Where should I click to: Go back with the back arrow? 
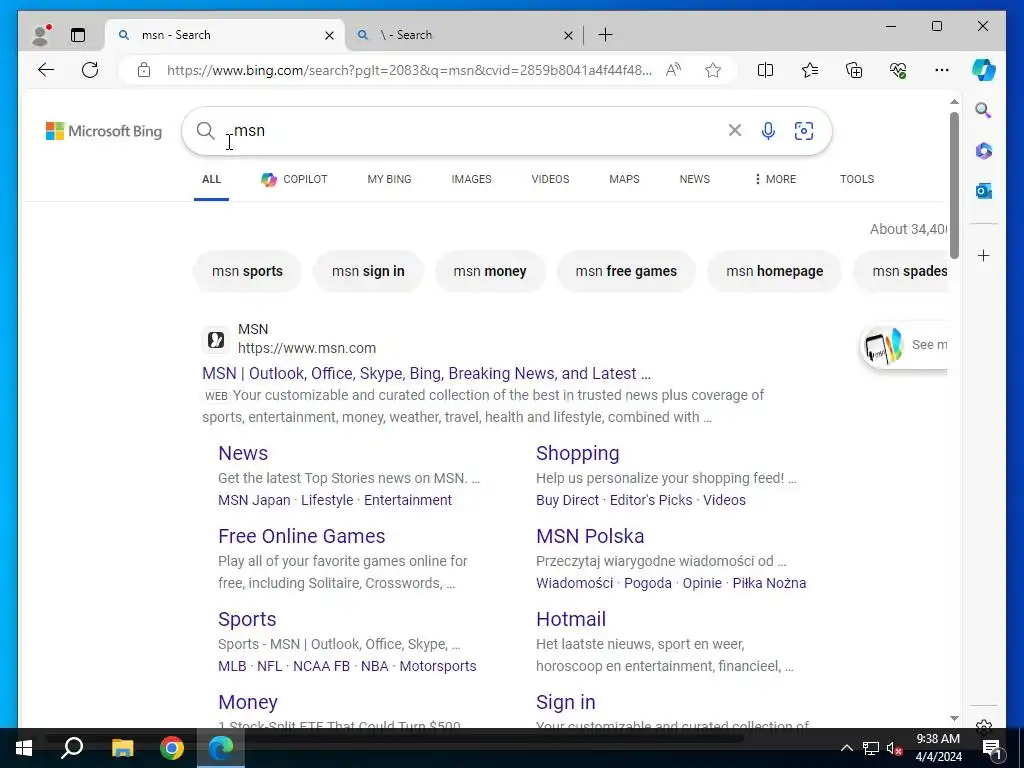click(x=46, y=70)
